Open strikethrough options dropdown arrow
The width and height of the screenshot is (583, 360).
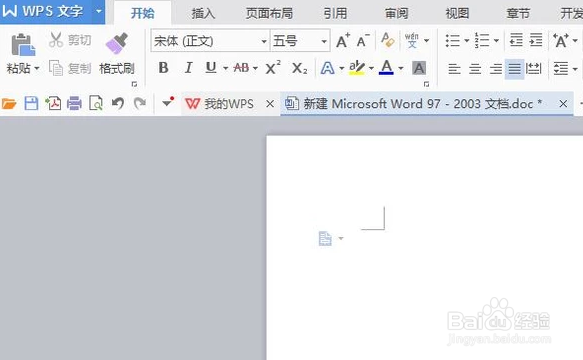click(x=255, y=68)
